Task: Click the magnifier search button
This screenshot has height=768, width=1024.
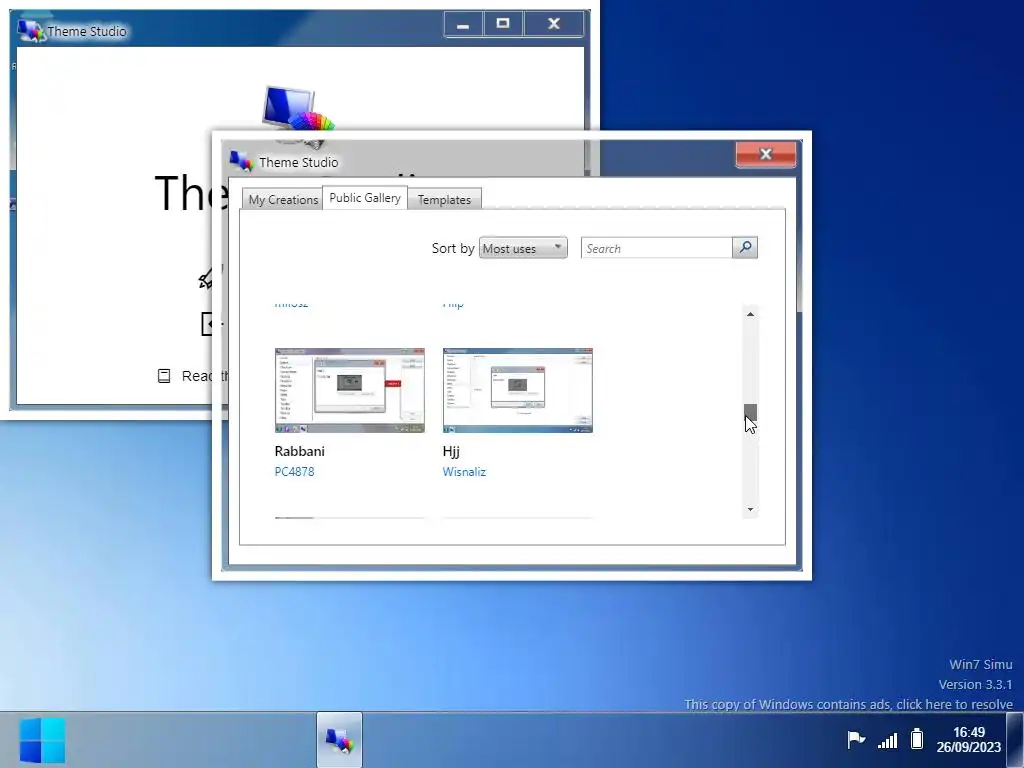Action: (x=745, y=248)
